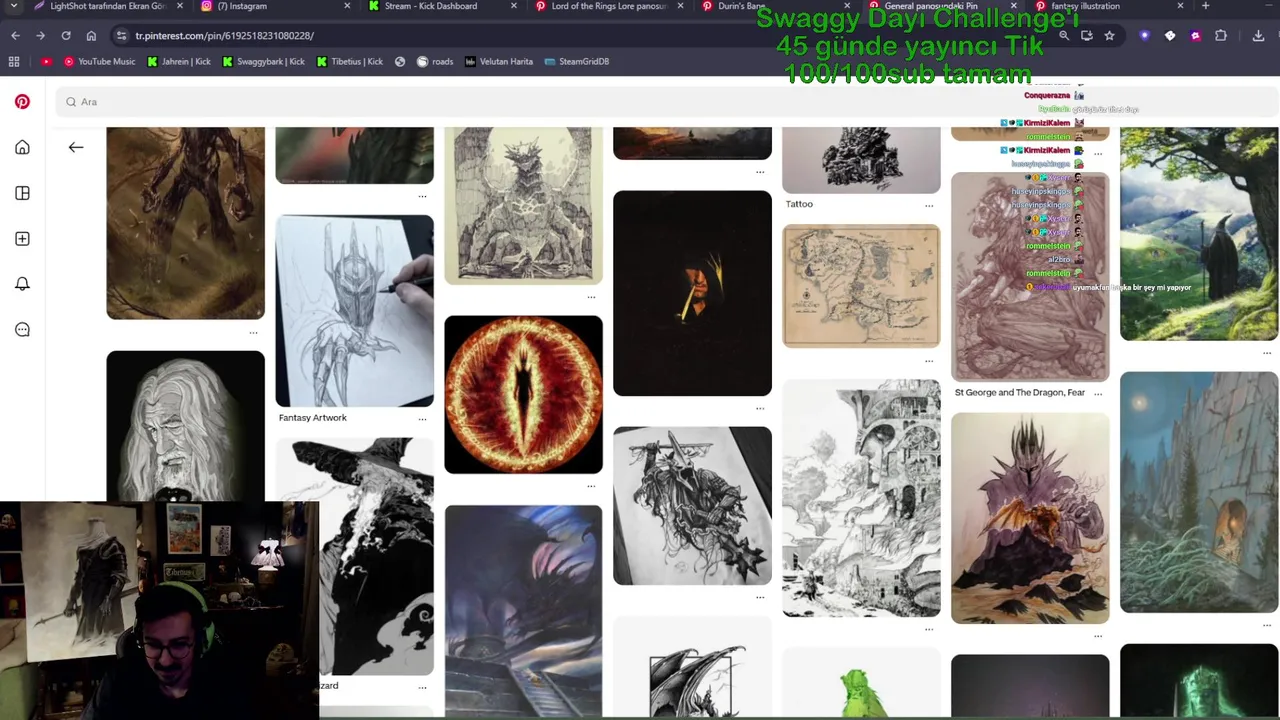This screenshot has width=1280, height=720.
Task: Open purple armored dark lord pin
Action: coord(1030,519)
